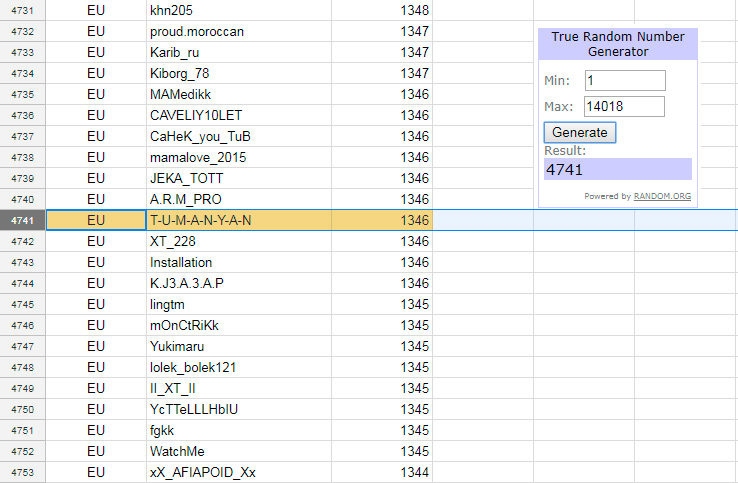Select row header 4741
This screenshot has height=483, width=738.
tap(22, 220)
